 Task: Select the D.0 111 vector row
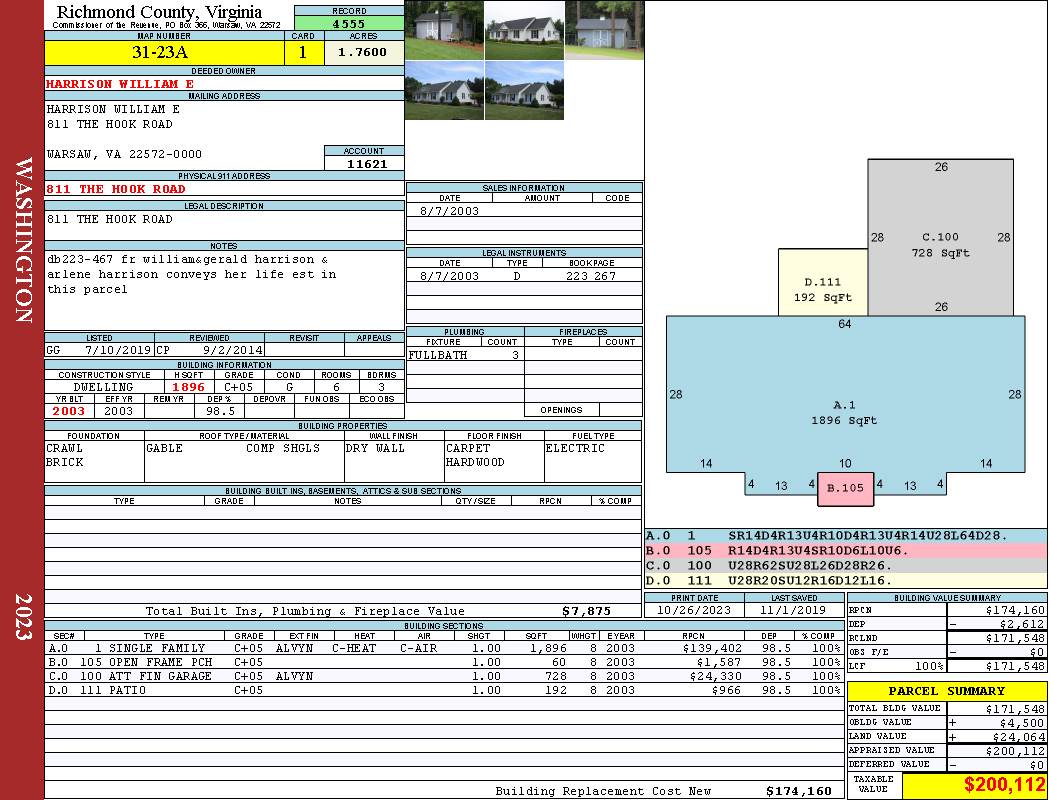tap(846, 580)
